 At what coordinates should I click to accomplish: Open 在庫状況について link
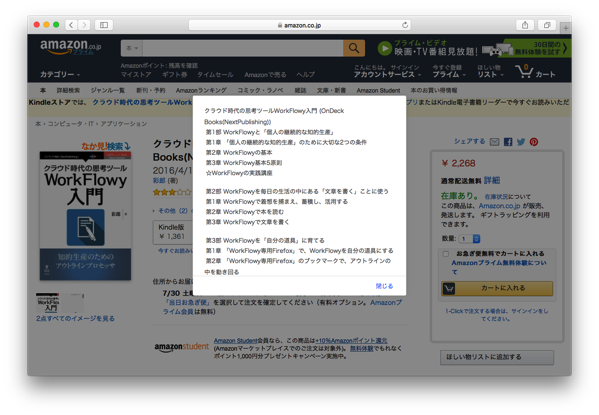click(x=507, y=196)
